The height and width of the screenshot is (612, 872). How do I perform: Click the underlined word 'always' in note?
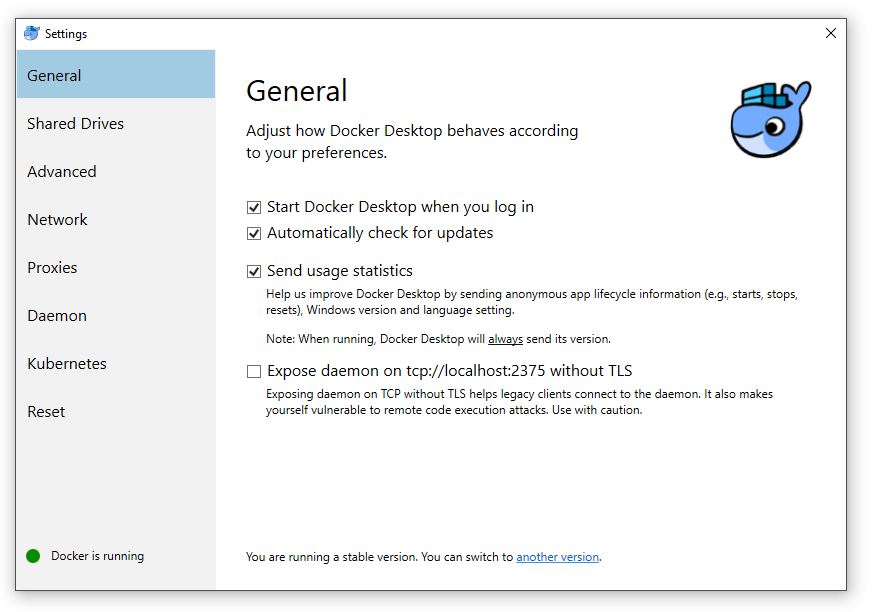click(505, 339)
